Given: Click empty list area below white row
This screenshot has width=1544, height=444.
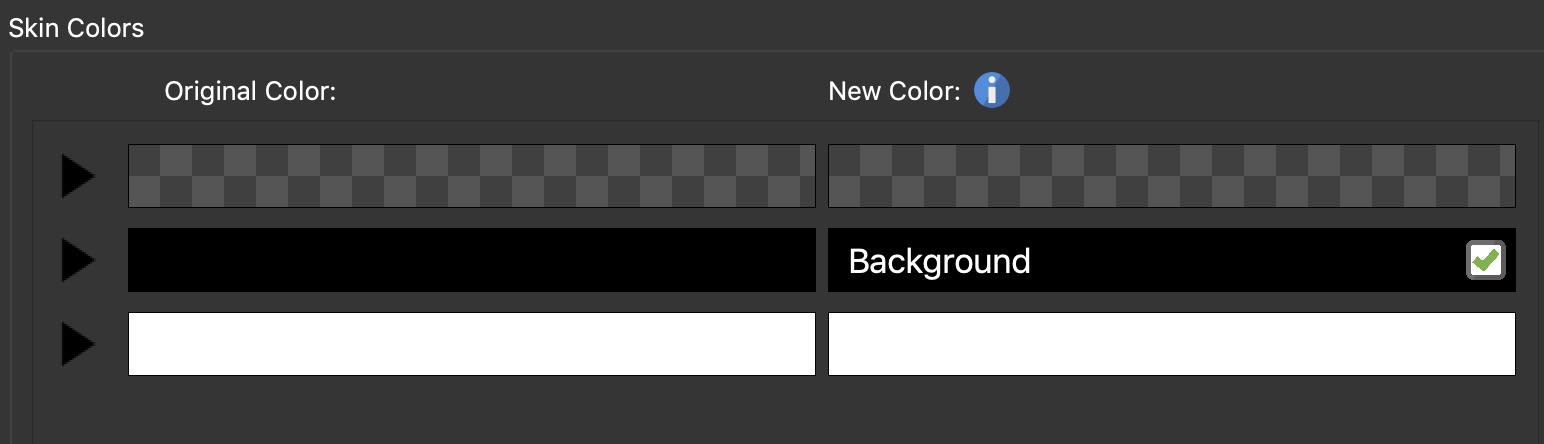Looking at the screenshot, I should pos(780,410).
